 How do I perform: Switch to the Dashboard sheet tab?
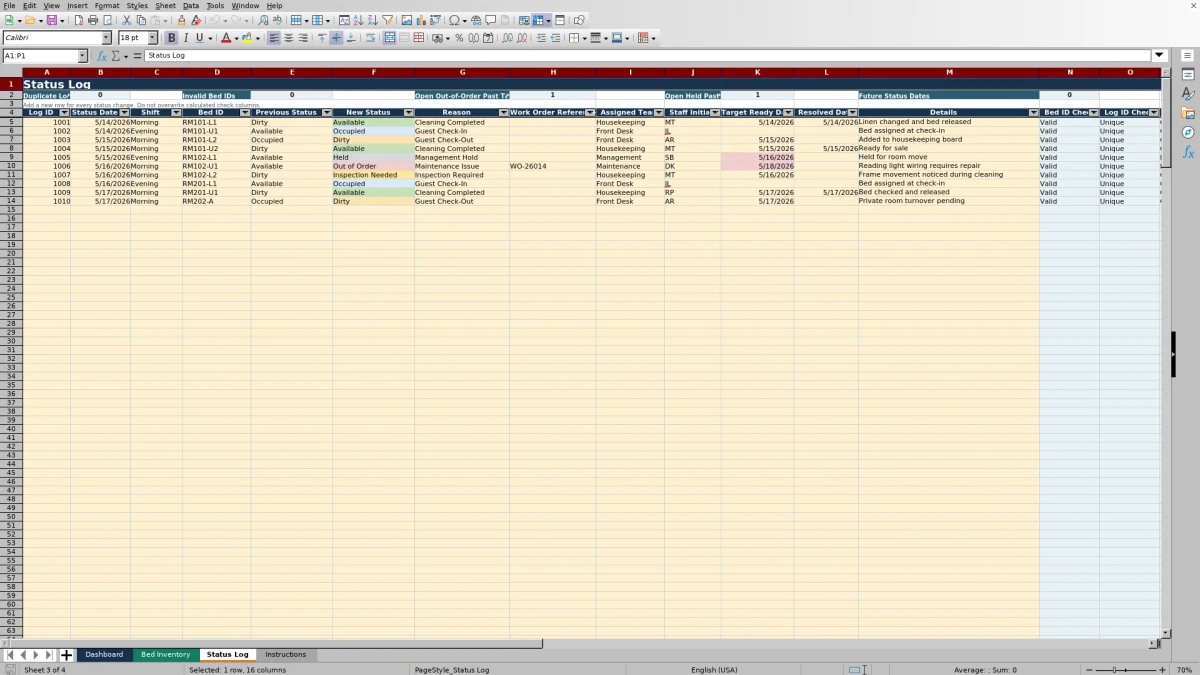104,655
